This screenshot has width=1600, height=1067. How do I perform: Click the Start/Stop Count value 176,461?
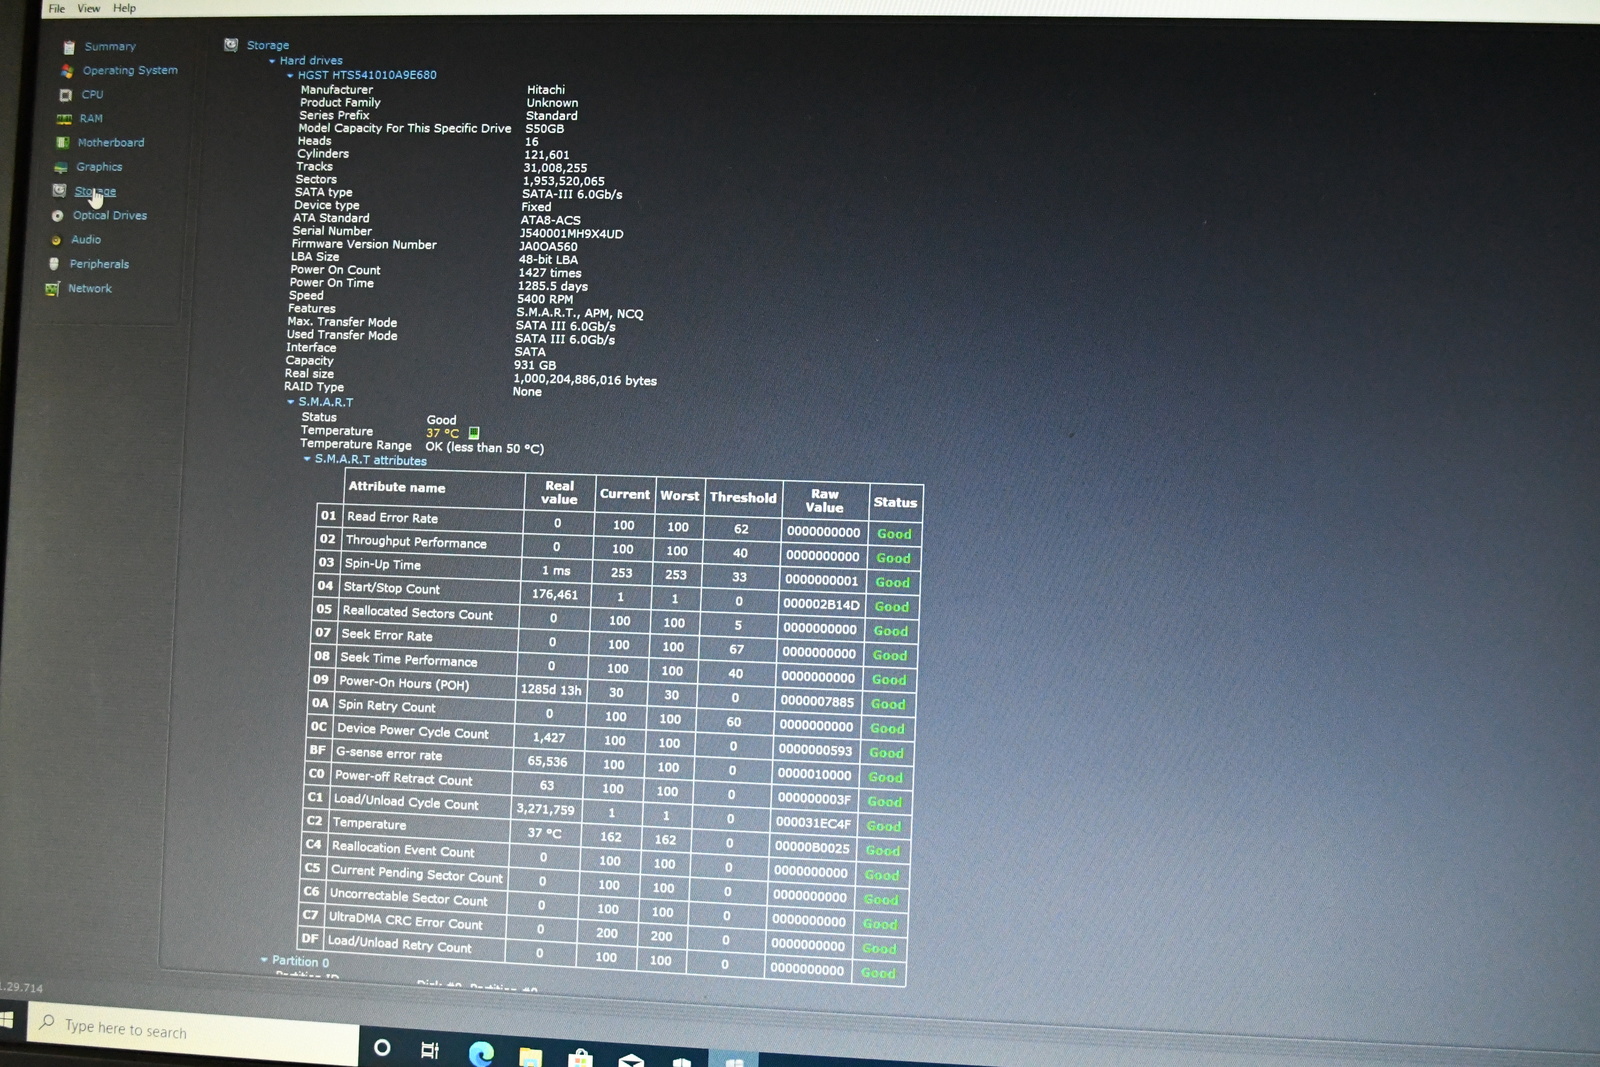(x=555, y=594)
